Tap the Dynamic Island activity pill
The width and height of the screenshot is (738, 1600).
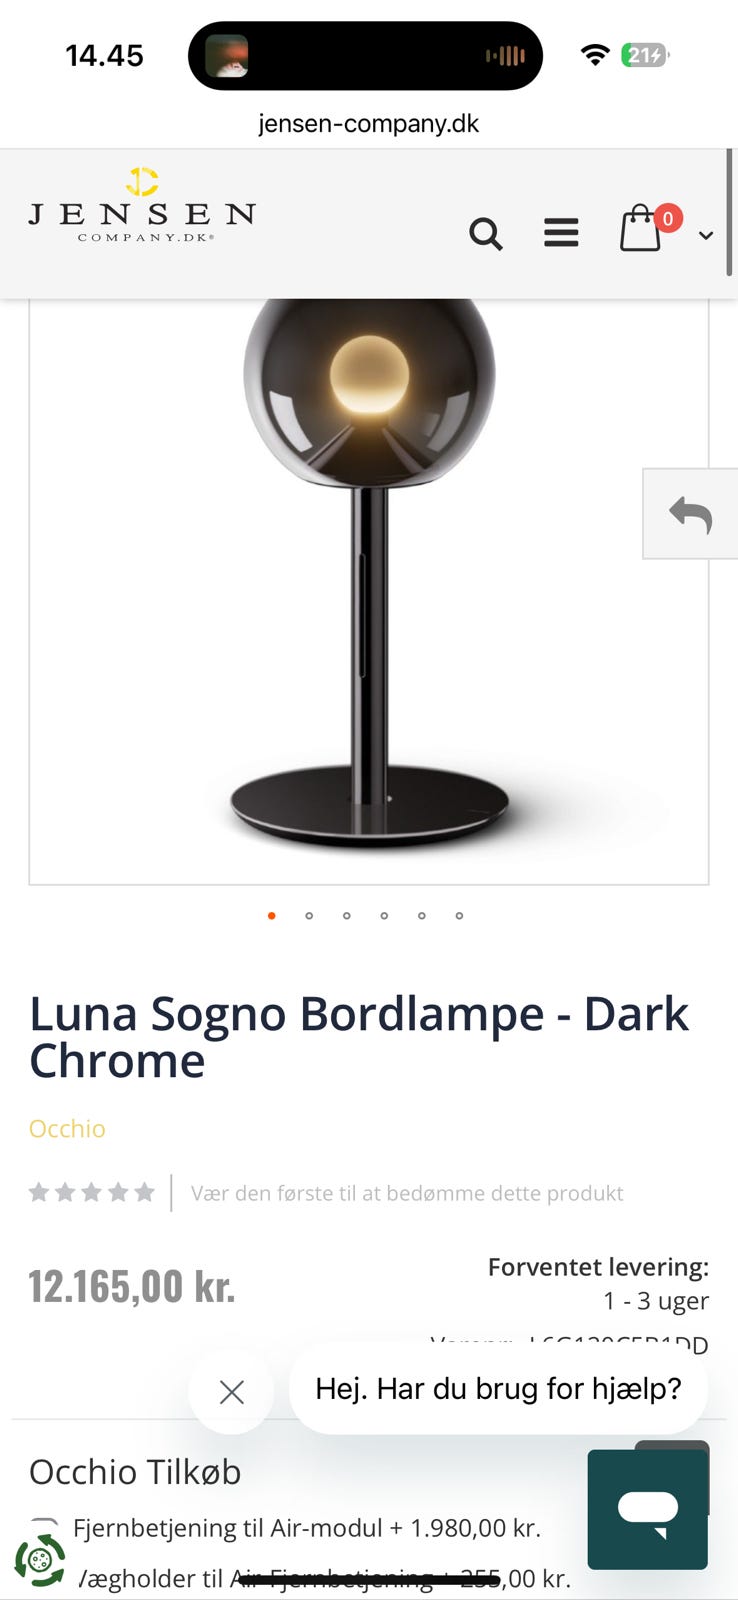[365, 56]
